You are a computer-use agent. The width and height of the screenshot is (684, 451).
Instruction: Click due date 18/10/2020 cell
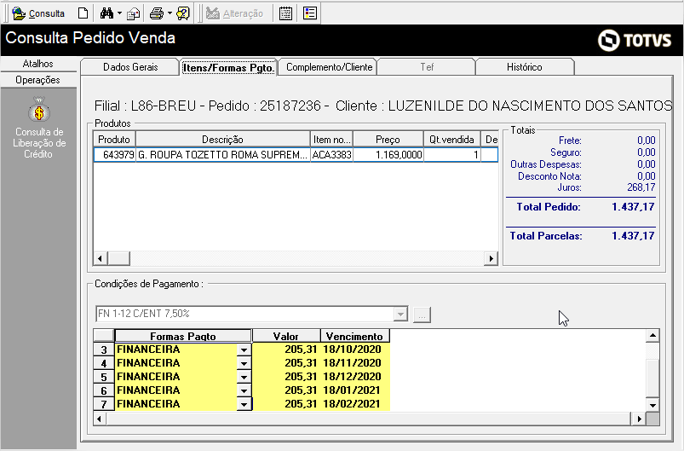click(355, 350)
